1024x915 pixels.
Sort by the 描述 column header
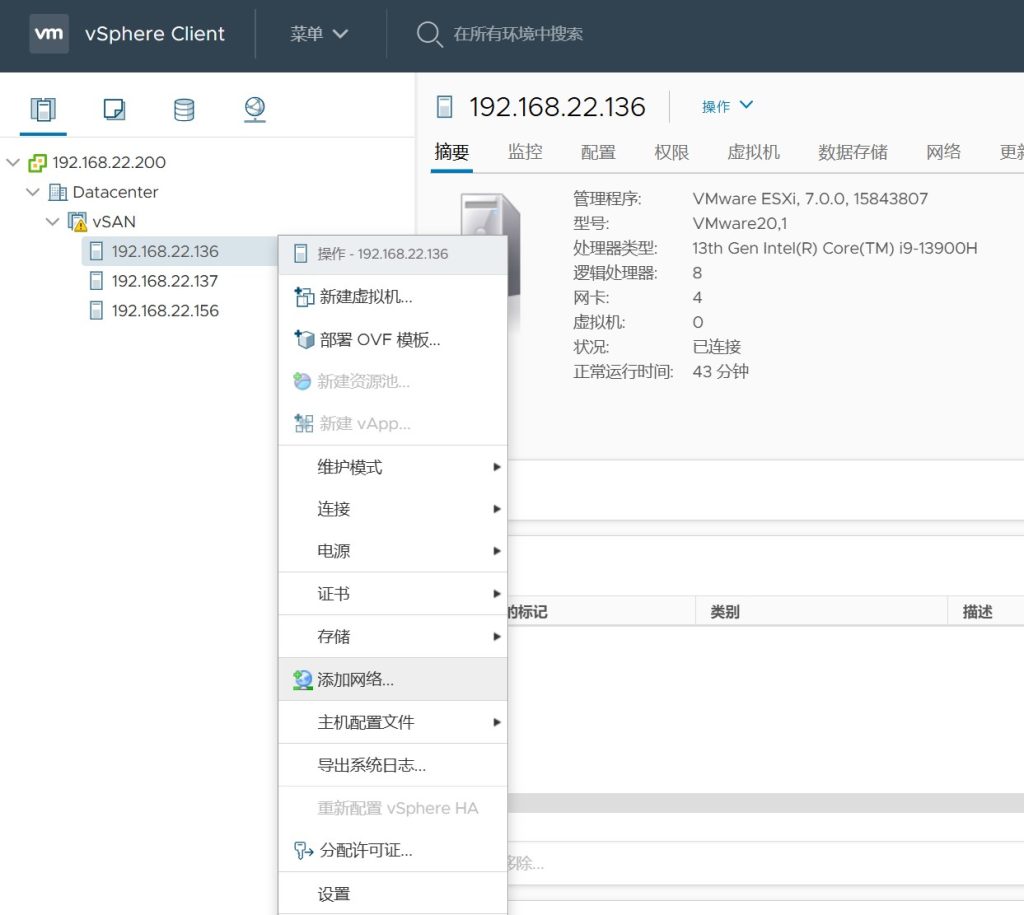pos(977,612)
